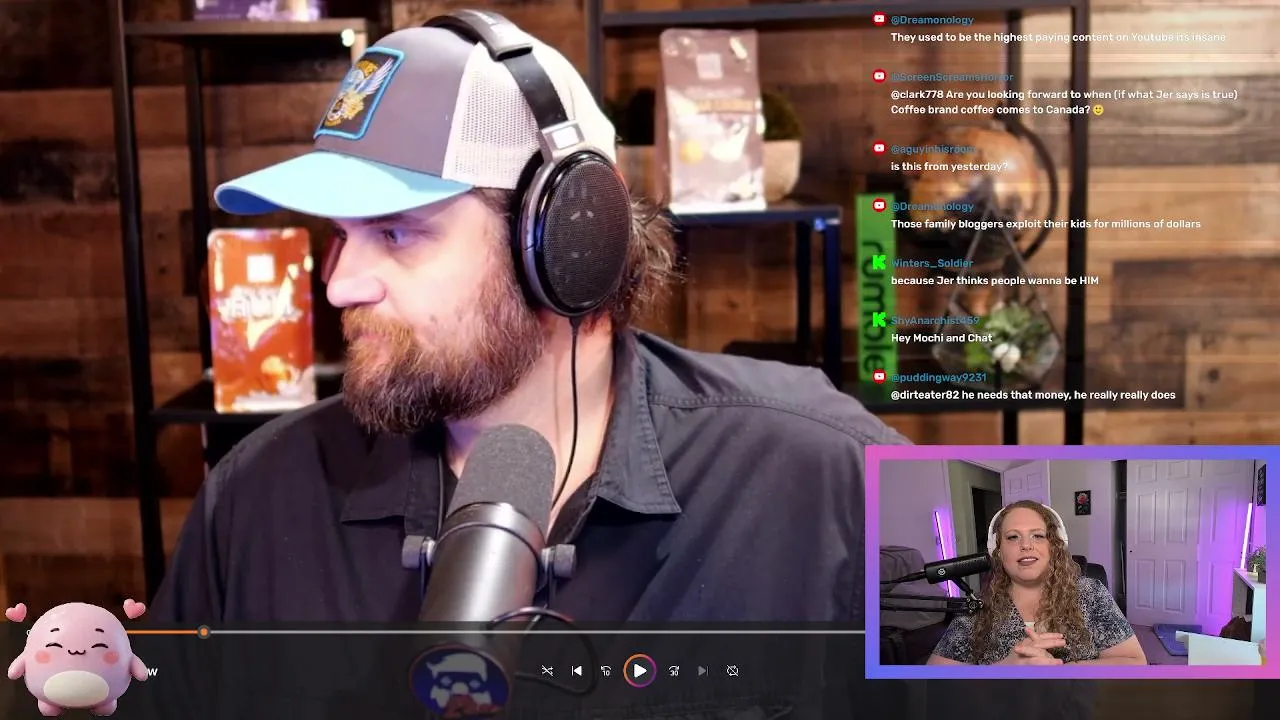
Task: Select message "Those family bloggers exploit their kids"
Action: pos(1046,224)
